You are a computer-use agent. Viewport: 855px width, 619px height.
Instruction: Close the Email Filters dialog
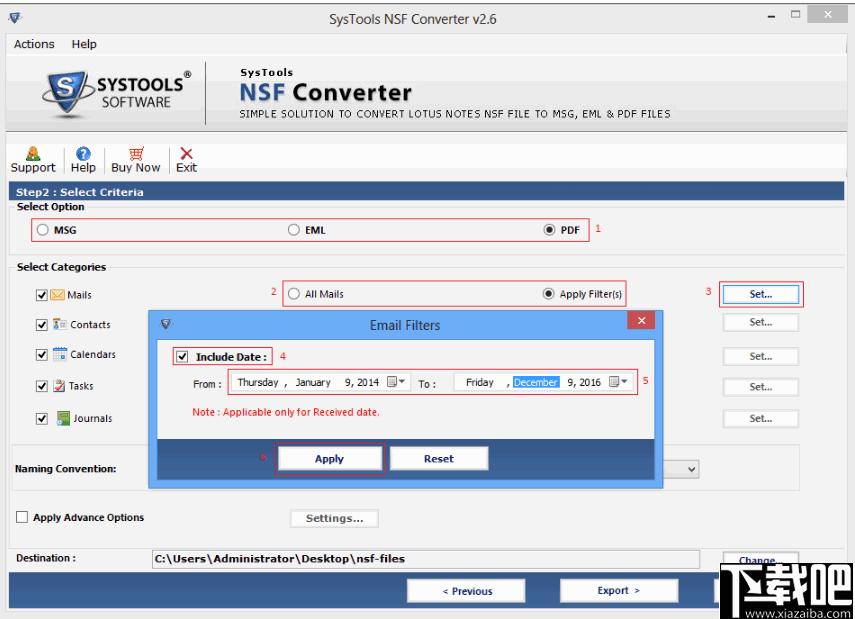pyautogui.click(x=641, y=320)
